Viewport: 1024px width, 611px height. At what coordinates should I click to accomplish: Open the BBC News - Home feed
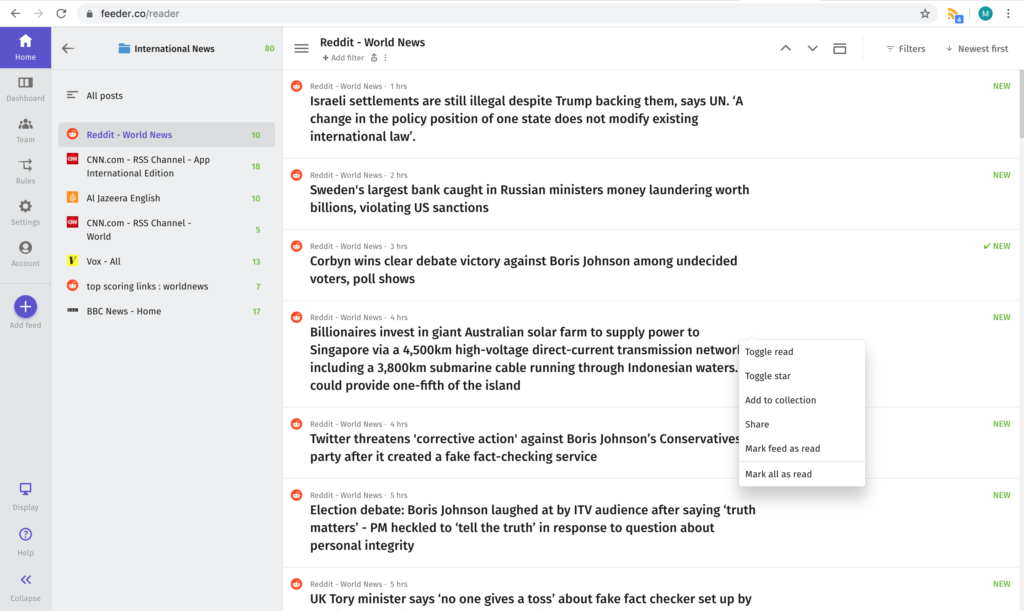[167, 311]
